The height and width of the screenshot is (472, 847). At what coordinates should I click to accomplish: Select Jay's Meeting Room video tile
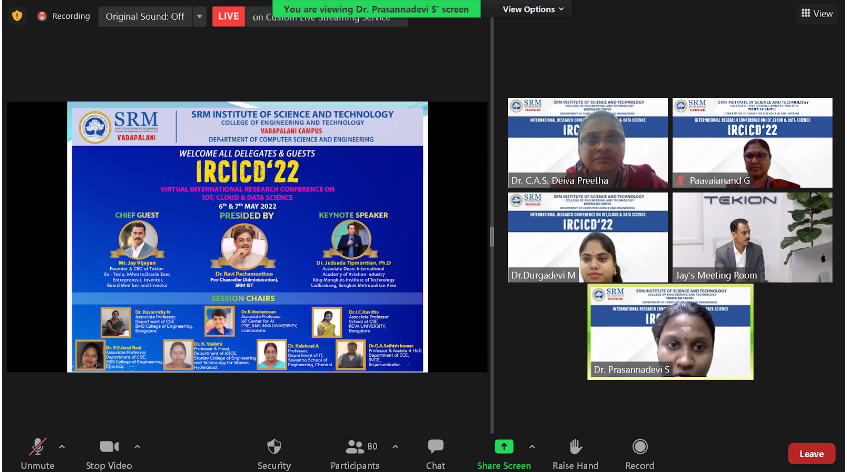[x=752, y=236]
